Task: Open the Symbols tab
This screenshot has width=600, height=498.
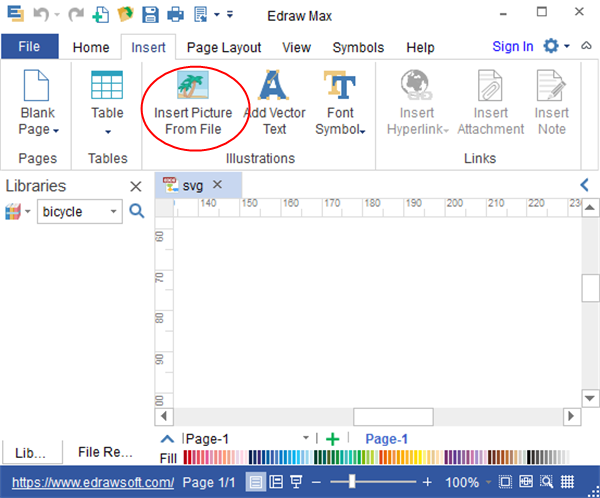Action: pyautogui.click(x=358, y=47)
